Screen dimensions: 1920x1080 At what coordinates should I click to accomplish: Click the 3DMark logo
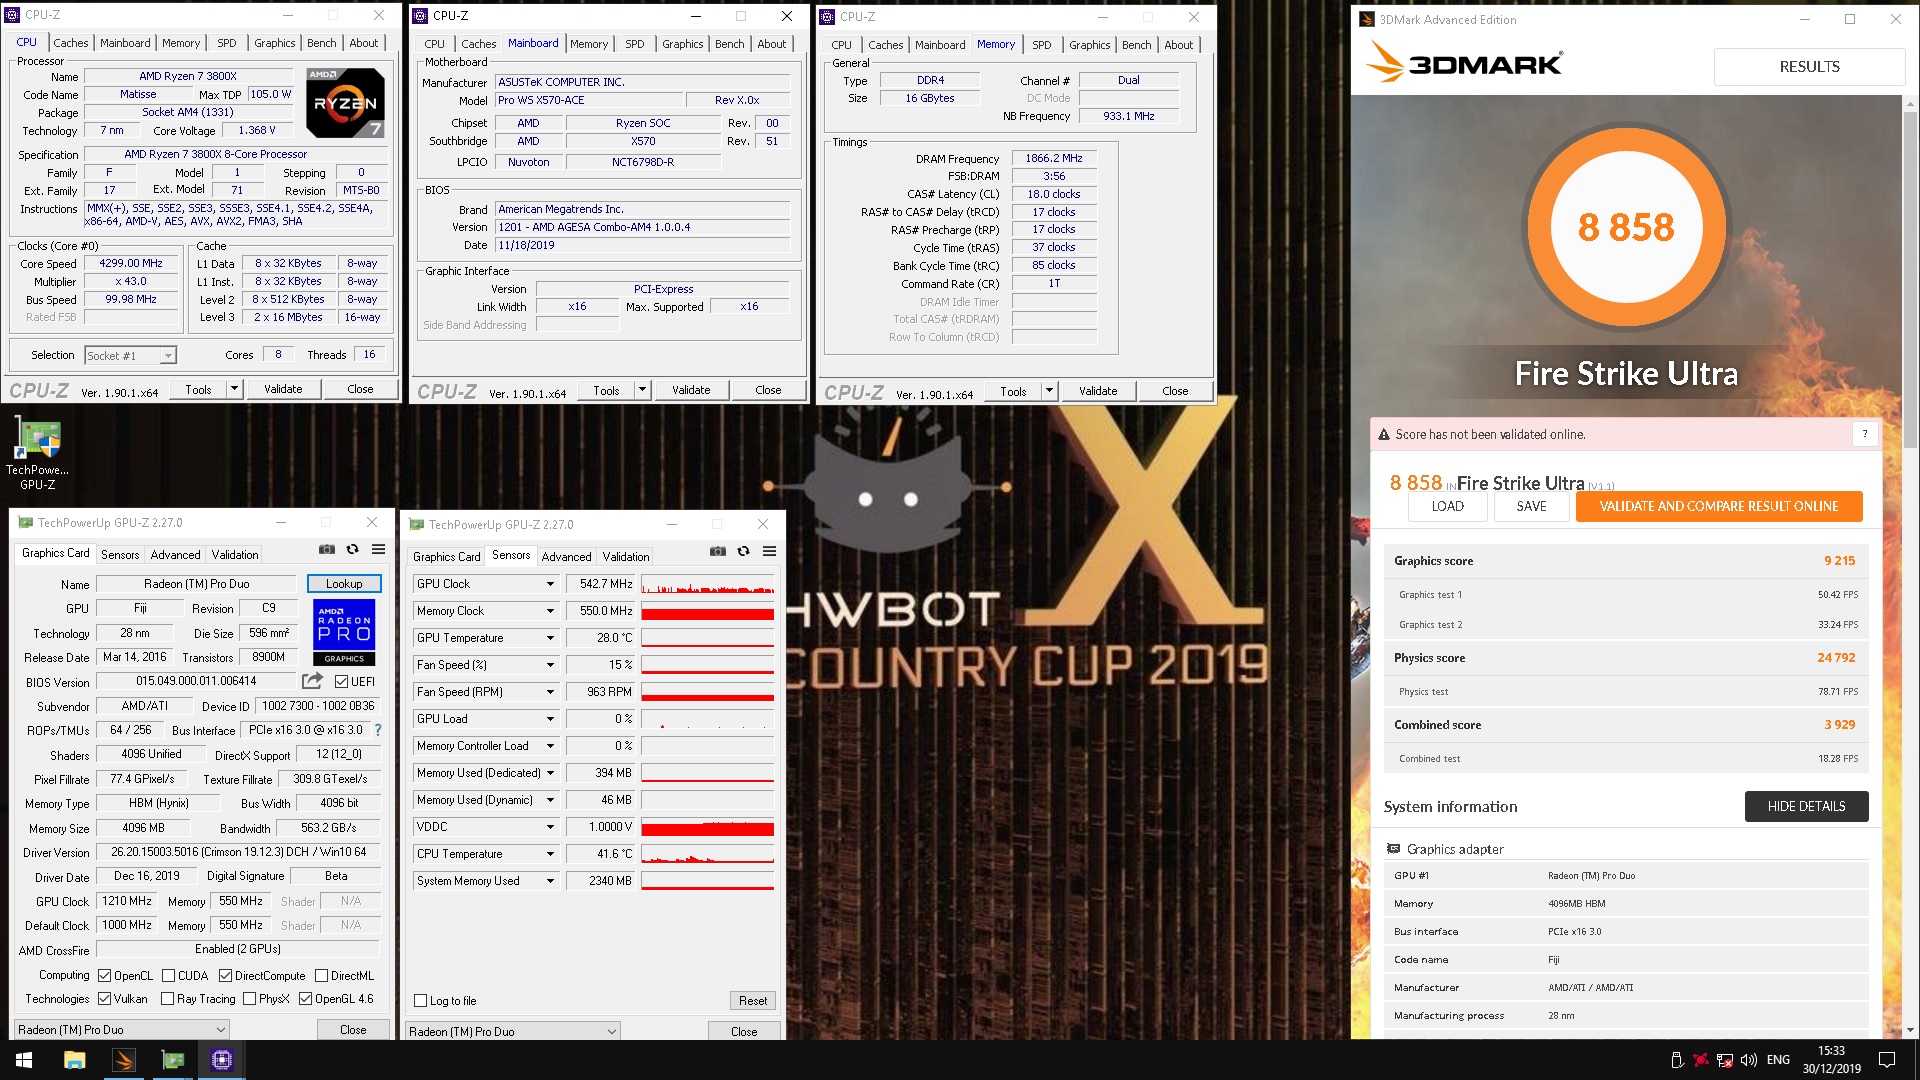pos(1464,63)
